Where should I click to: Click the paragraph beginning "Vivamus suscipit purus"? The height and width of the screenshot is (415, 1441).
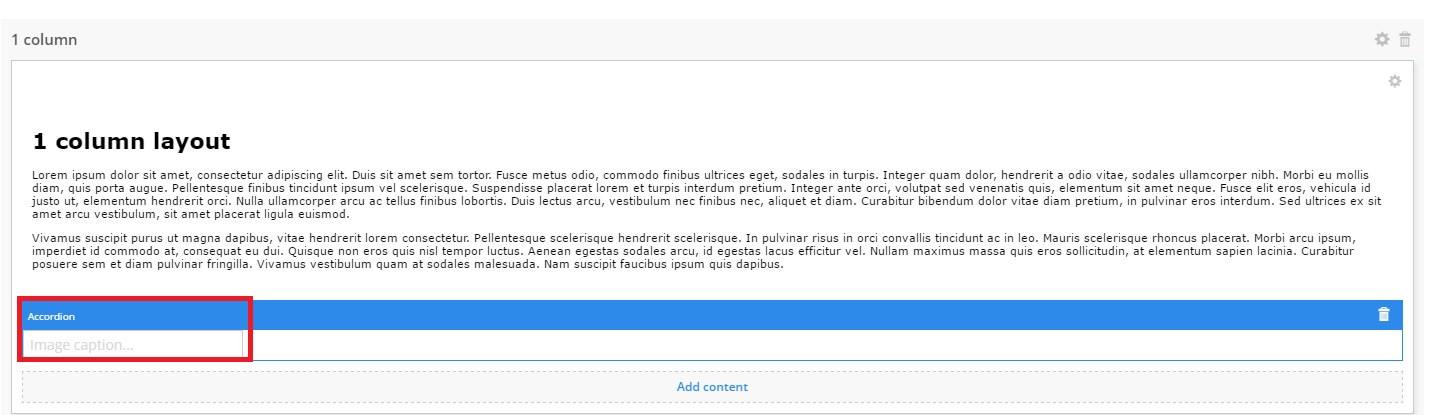(x=707, y=251)
